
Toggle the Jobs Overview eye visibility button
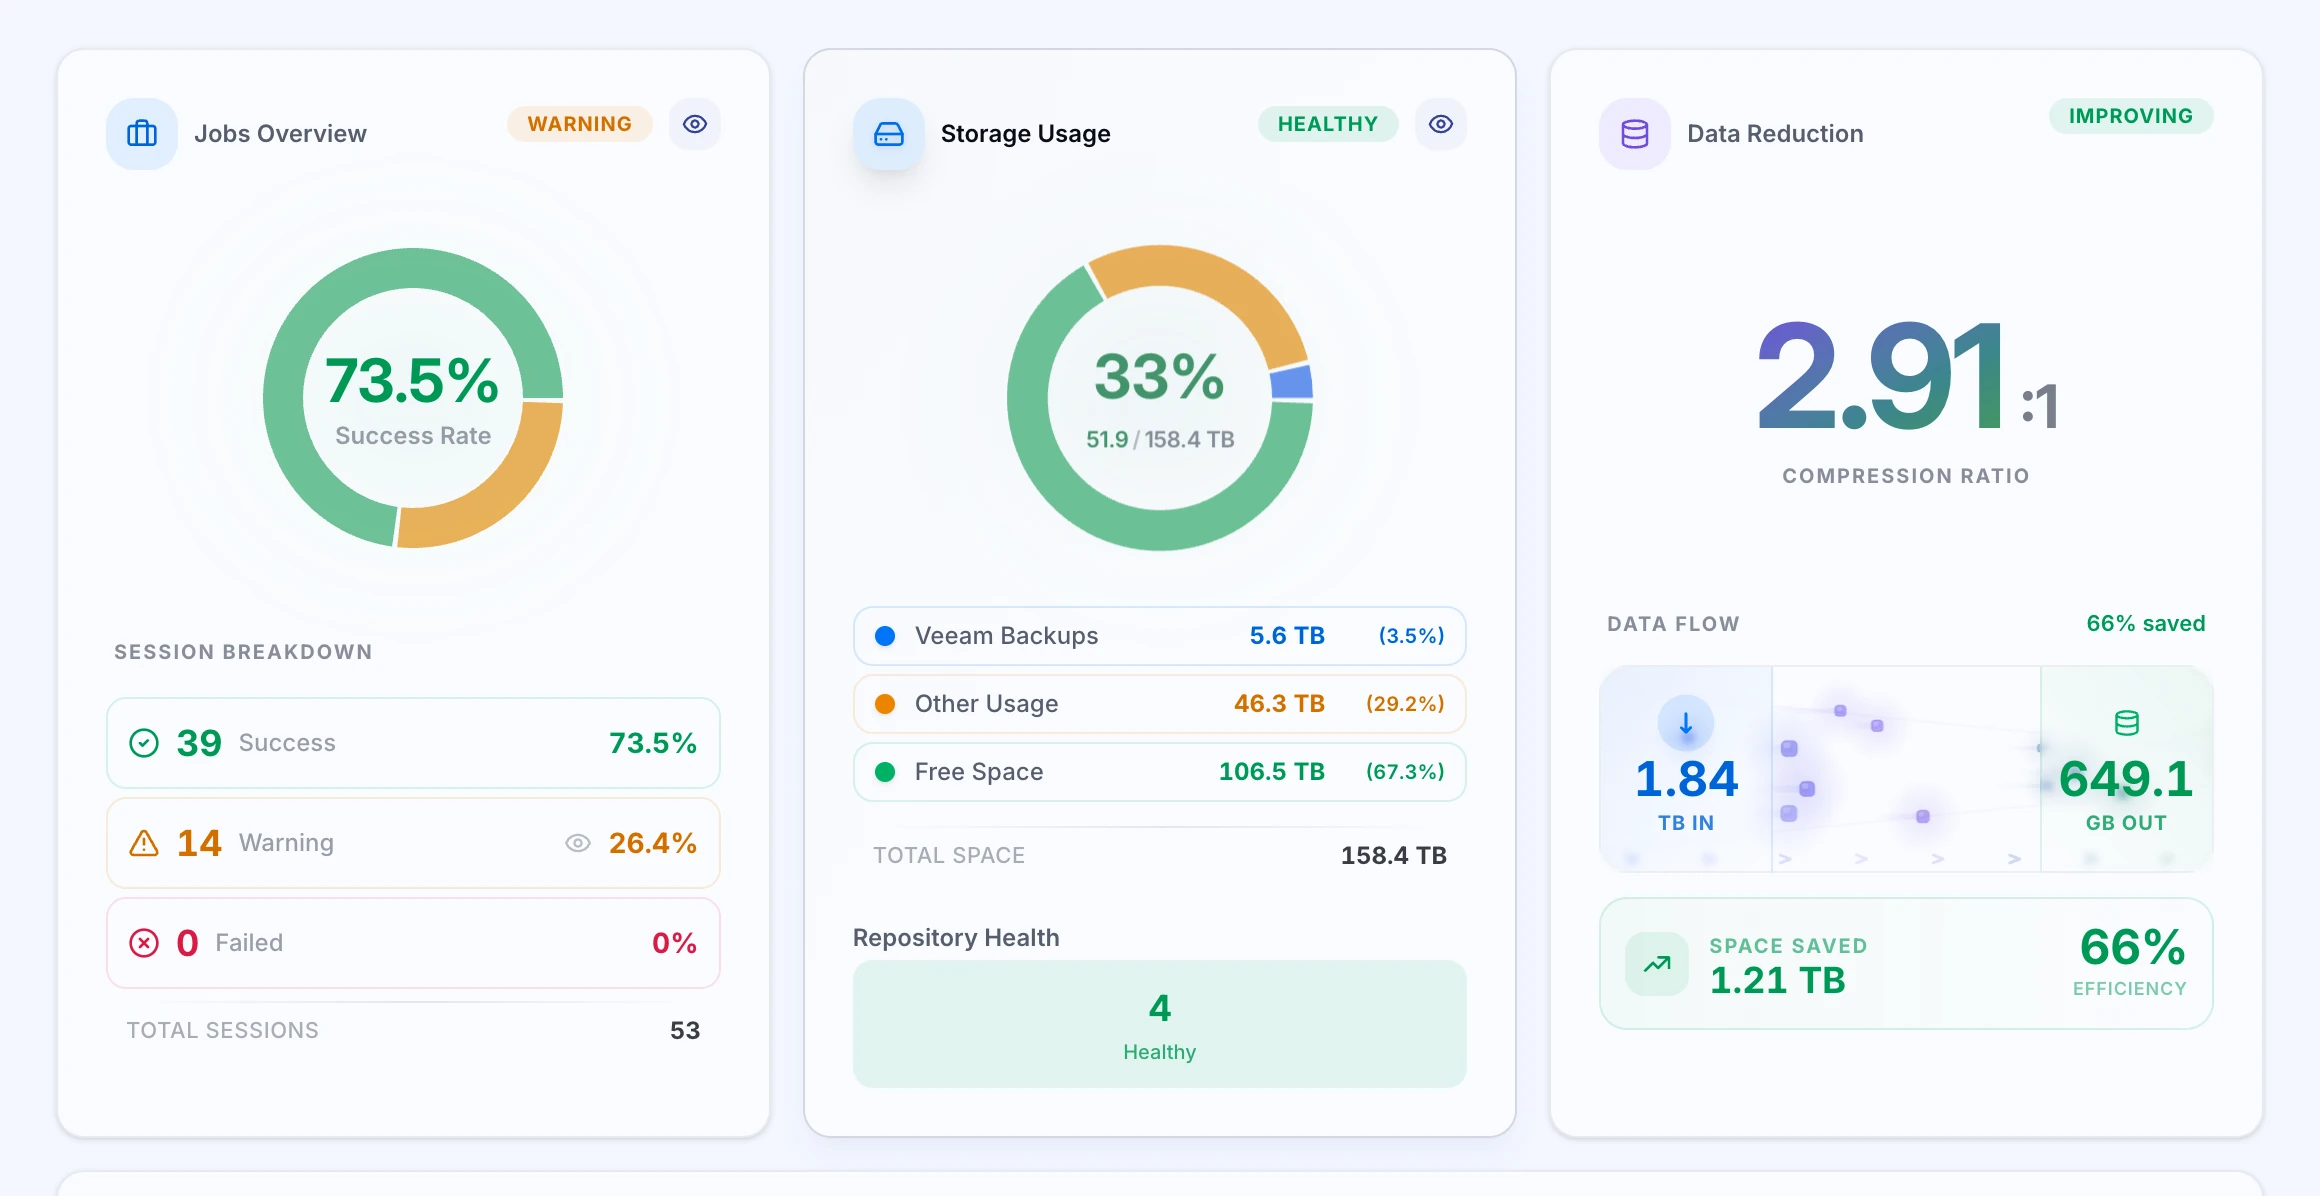click(695, 124)
